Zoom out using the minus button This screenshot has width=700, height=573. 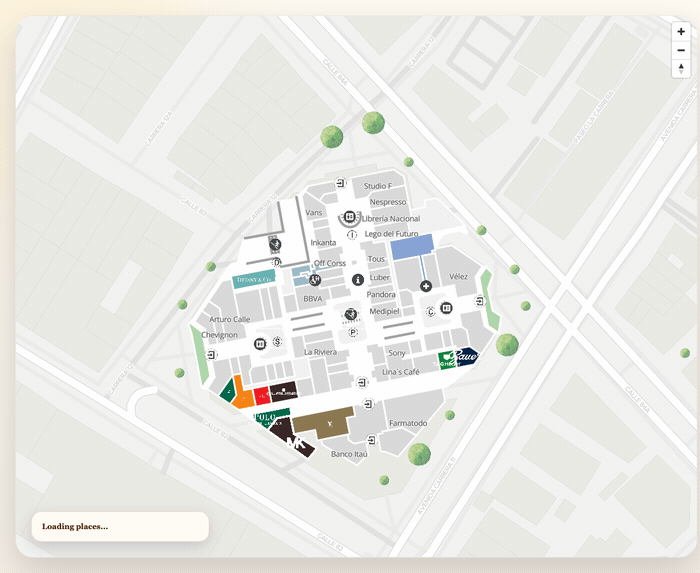point(681,50)
